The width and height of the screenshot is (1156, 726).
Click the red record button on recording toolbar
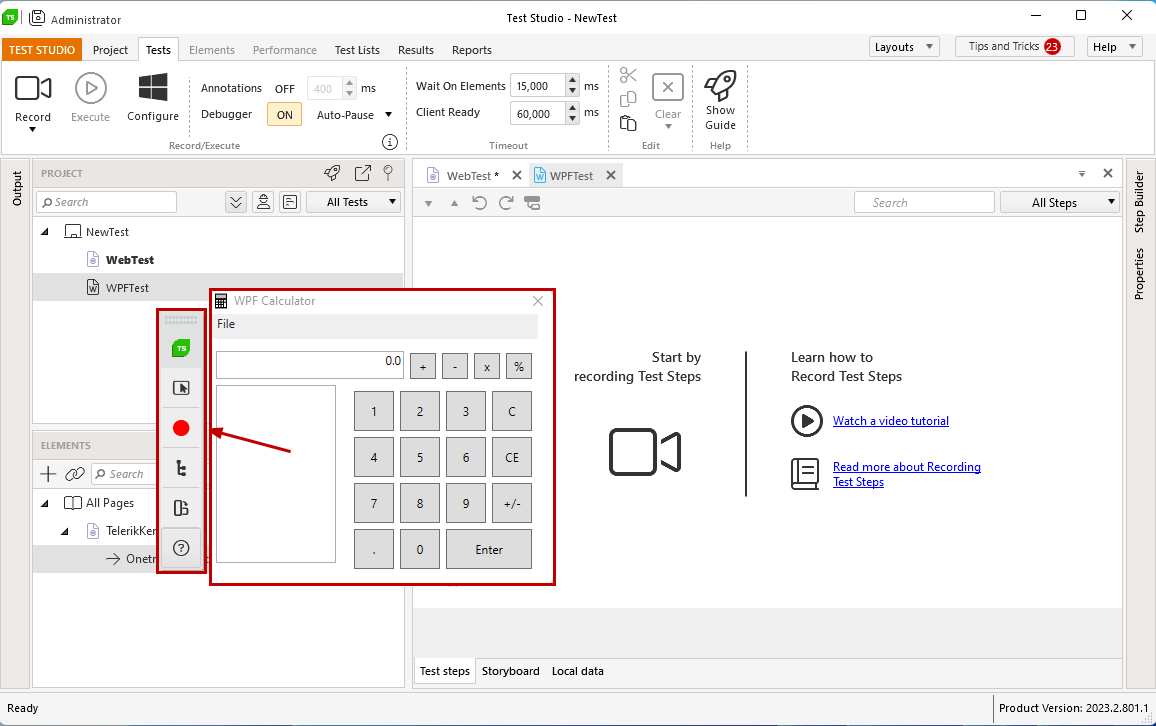point(181,428)
